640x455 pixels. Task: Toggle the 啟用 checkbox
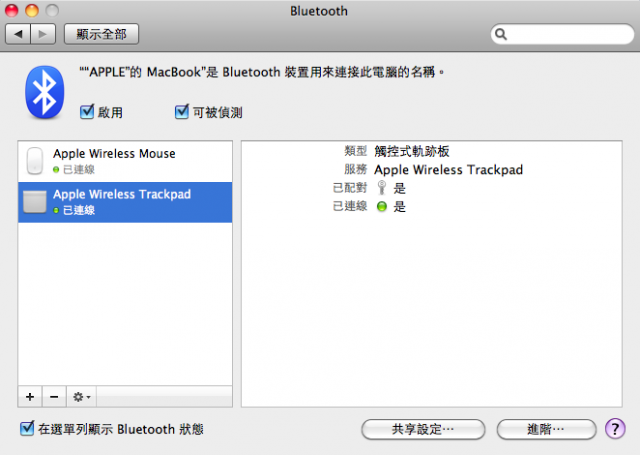click(x=87, y=111)
